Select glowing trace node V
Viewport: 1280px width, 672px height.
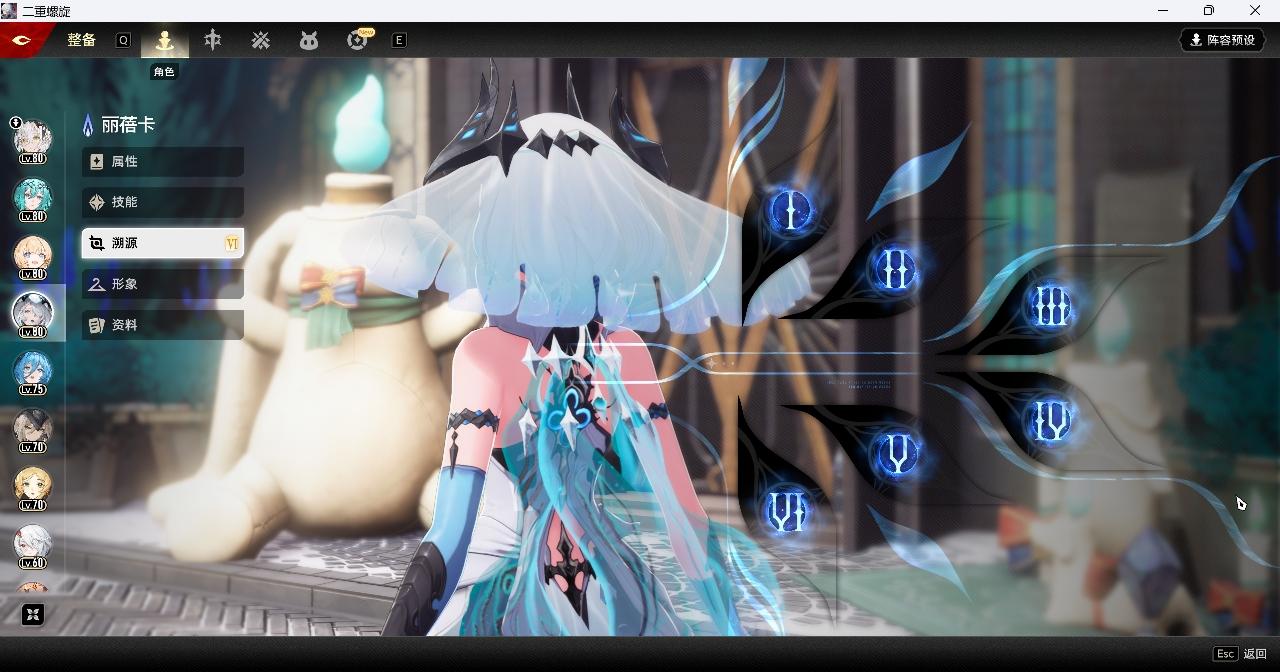(x=896, y=455)
